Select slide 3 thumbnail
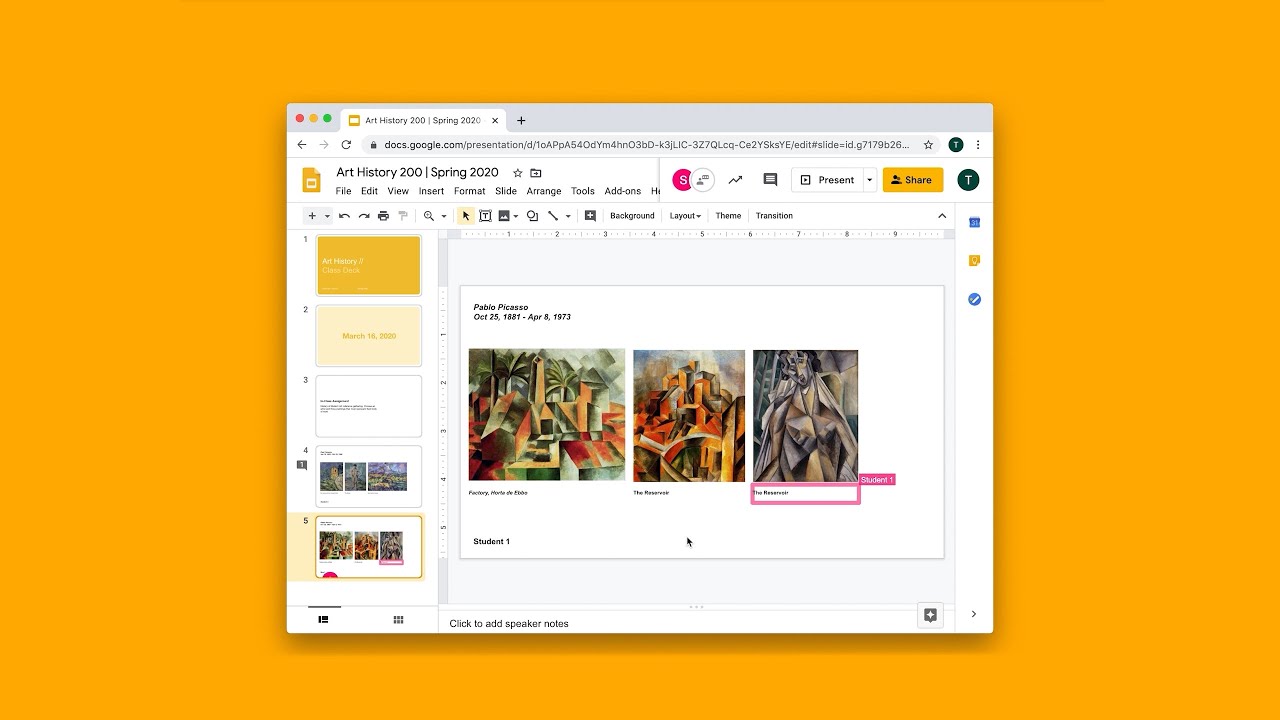This screenshot has width=1280, height=720. [x=369, y=406]
